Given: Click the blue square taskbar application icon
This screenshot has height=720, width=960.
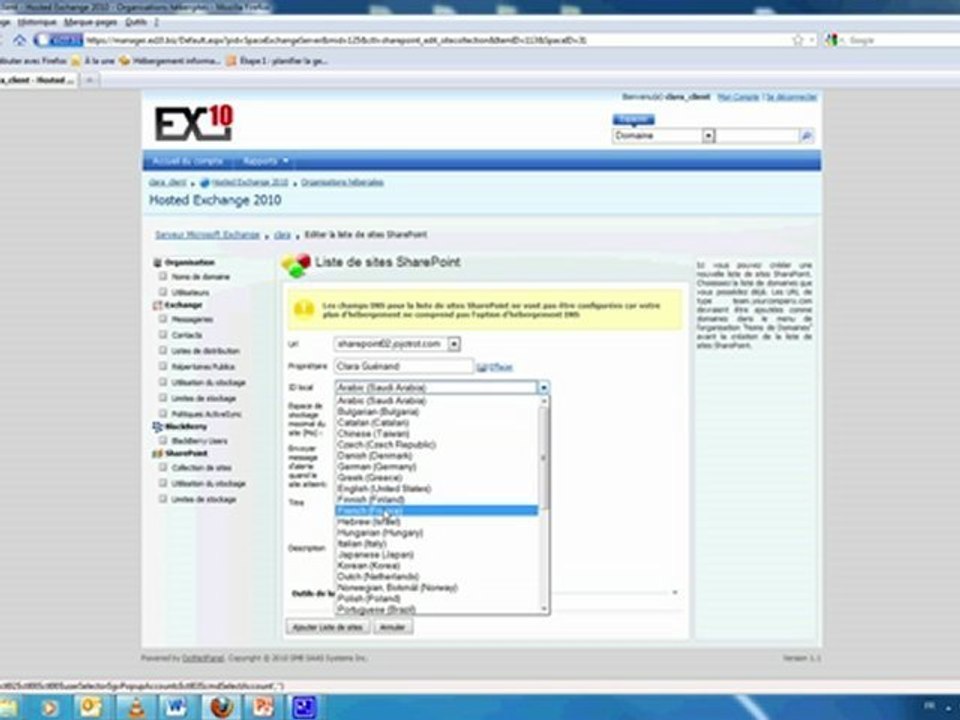Looking at the screenshot, I should 304,707.
